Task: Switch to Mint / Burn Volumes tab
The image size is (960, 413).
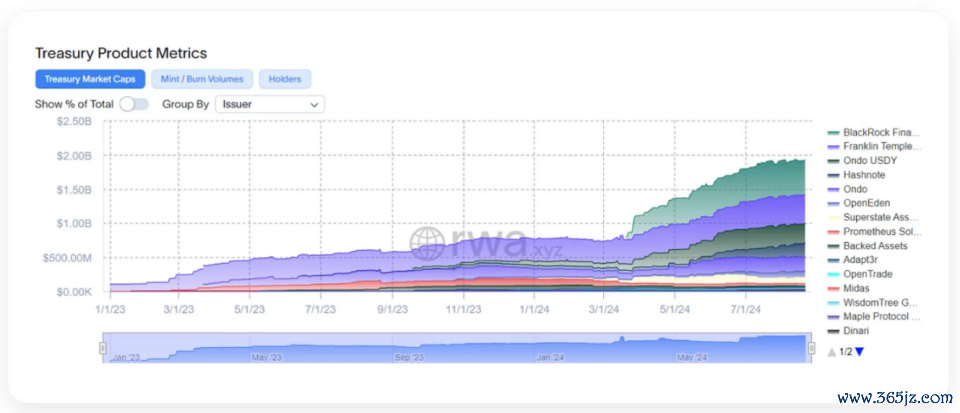Action: pyautogui.click(x=202, y=78)
